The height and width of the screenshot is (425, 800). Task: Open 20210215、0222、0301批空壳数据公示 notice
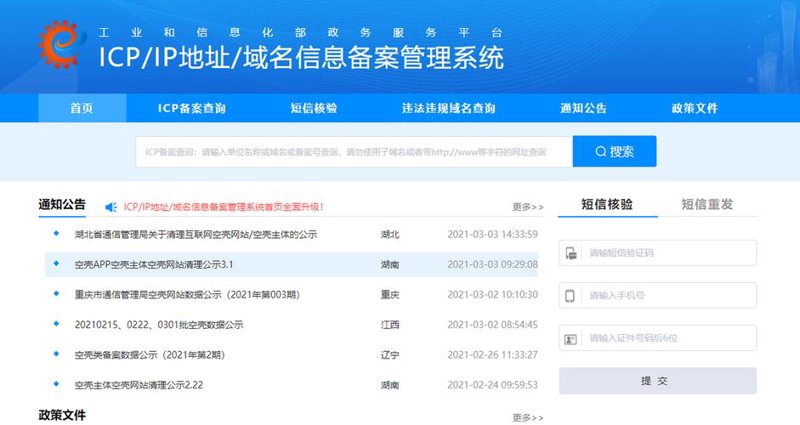(159, 324)
